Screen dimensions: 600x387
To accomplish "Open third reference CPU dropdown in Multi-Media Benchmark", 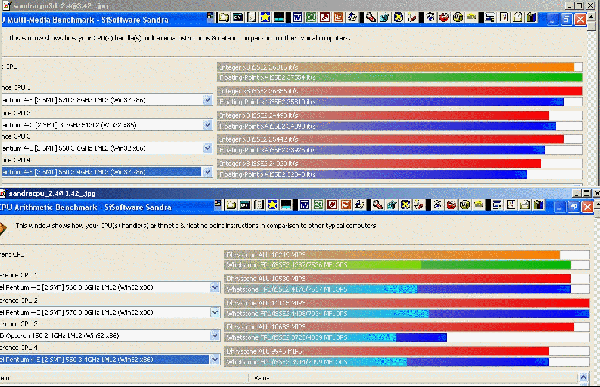I will [207, 148].
